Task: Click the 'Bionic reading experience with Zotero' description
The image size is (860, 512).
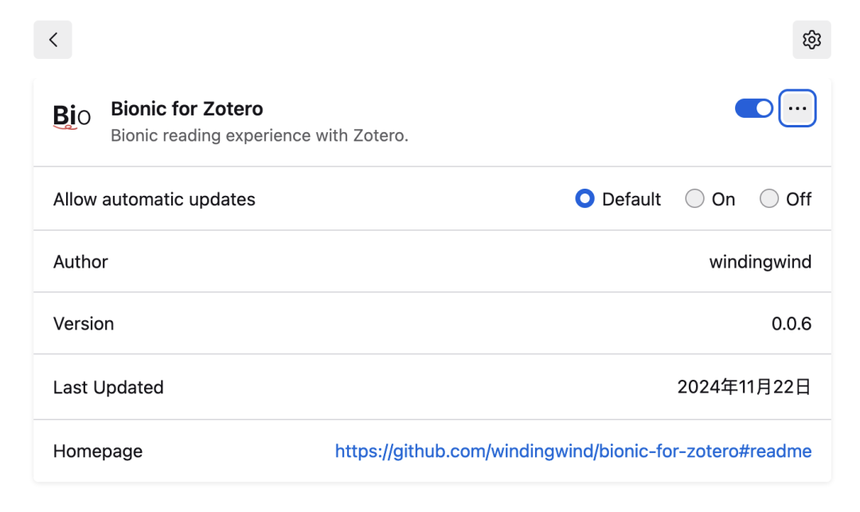Action: 259,135
